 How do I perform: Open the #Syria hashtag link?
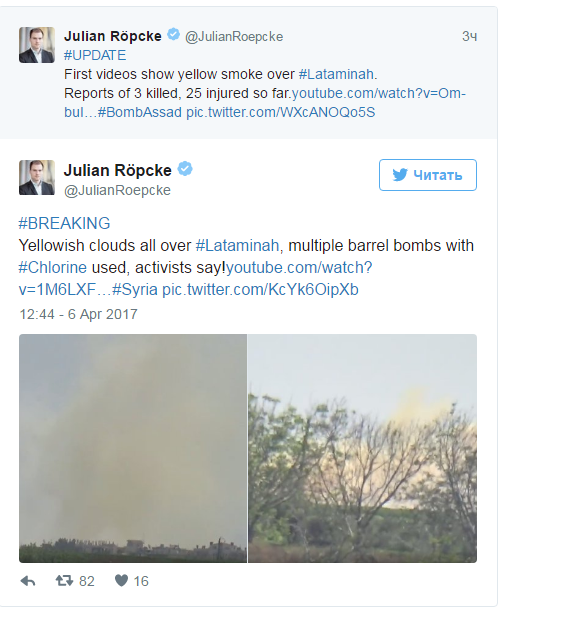pyautogui.click(x=135, y=290)
